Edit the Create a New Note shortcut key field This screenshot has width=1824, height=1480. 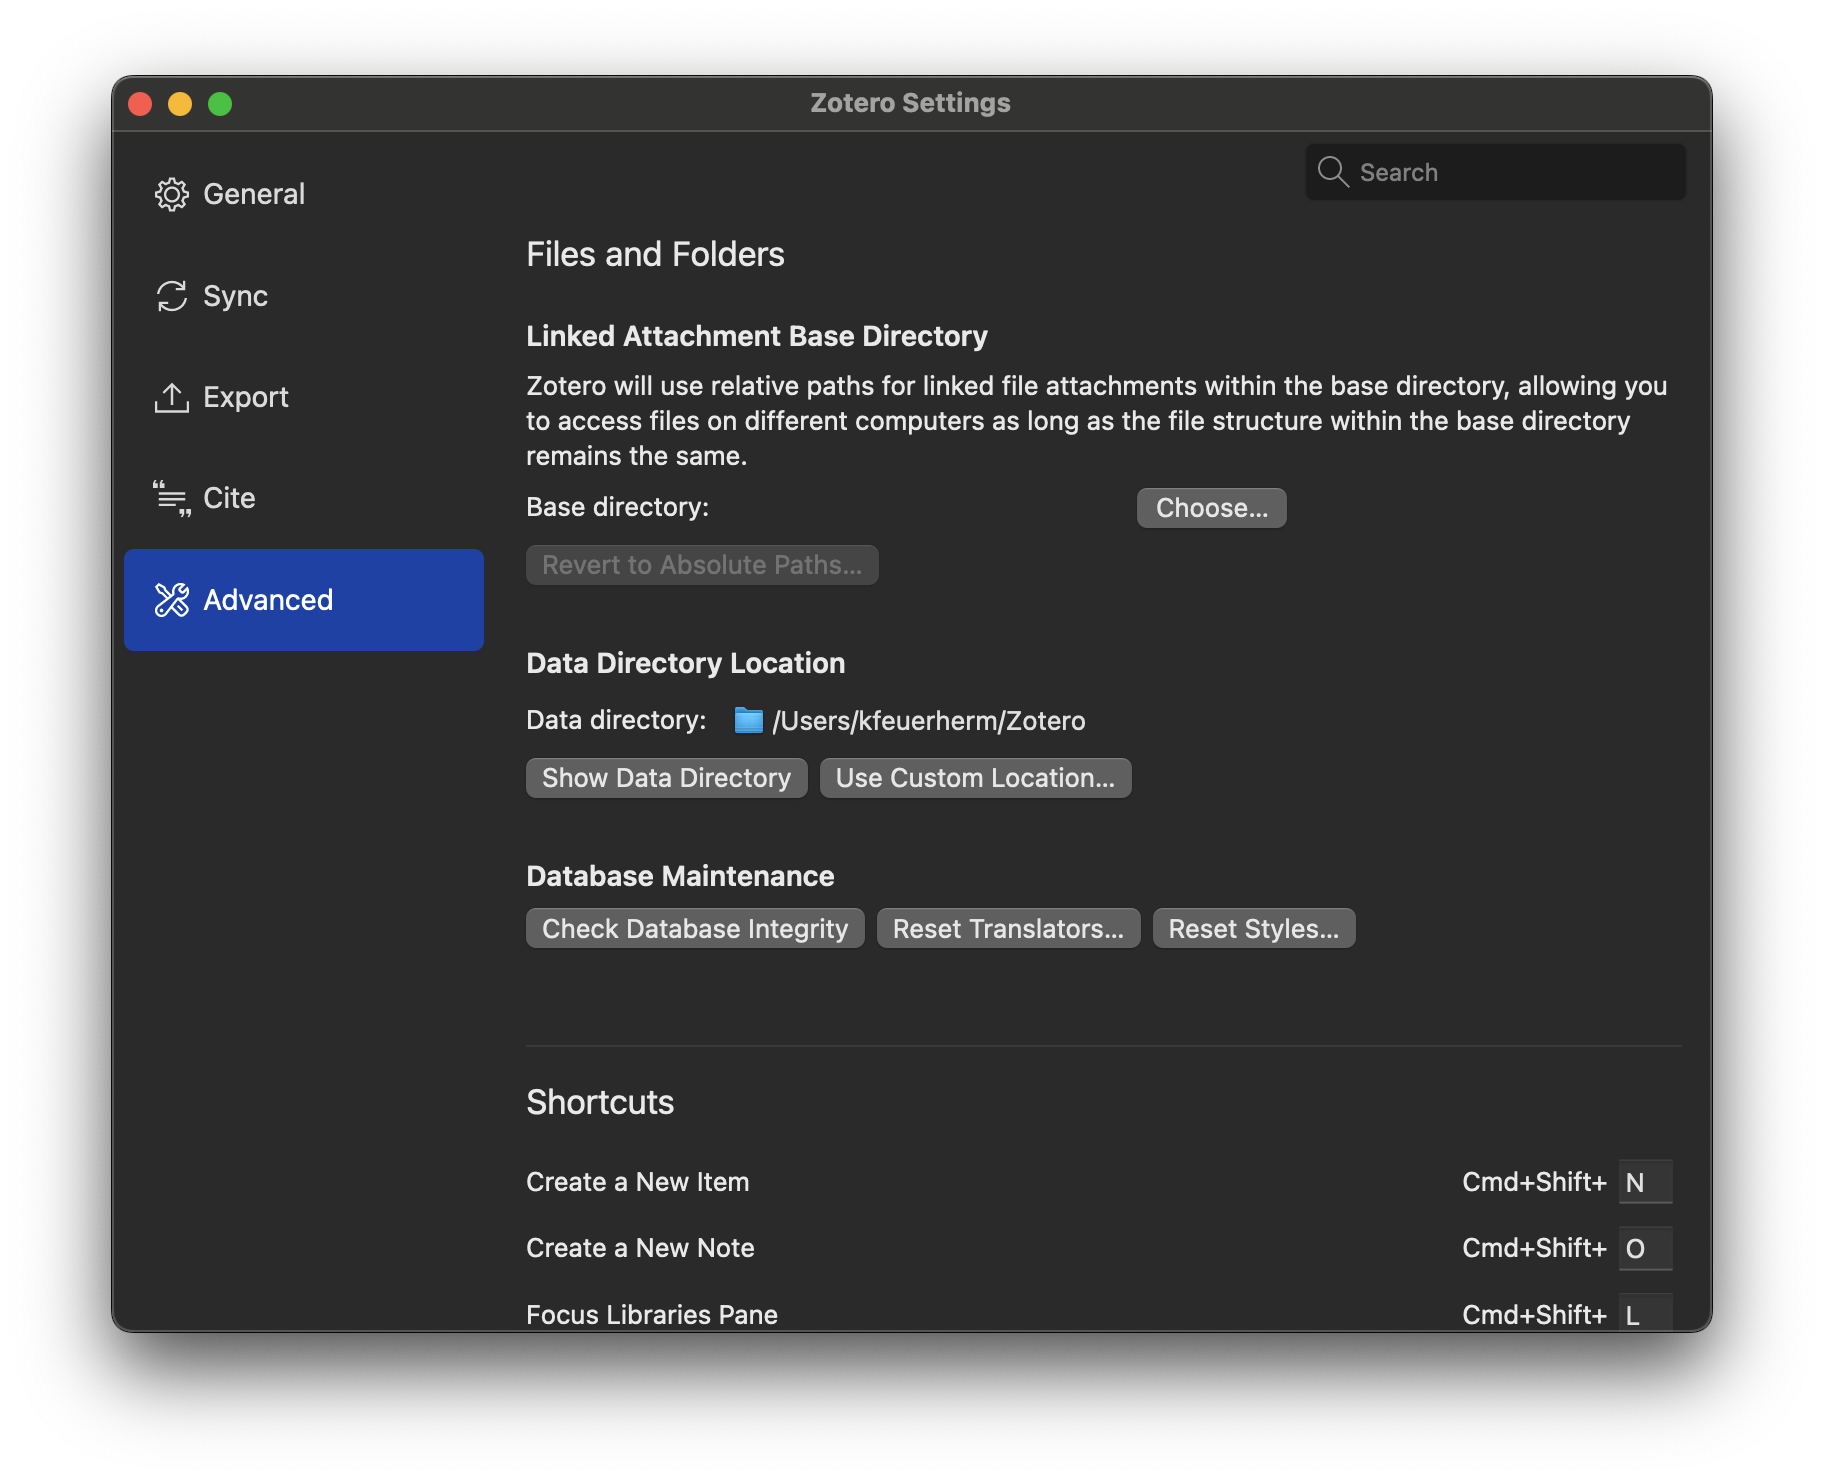tap(1645, 1248)
